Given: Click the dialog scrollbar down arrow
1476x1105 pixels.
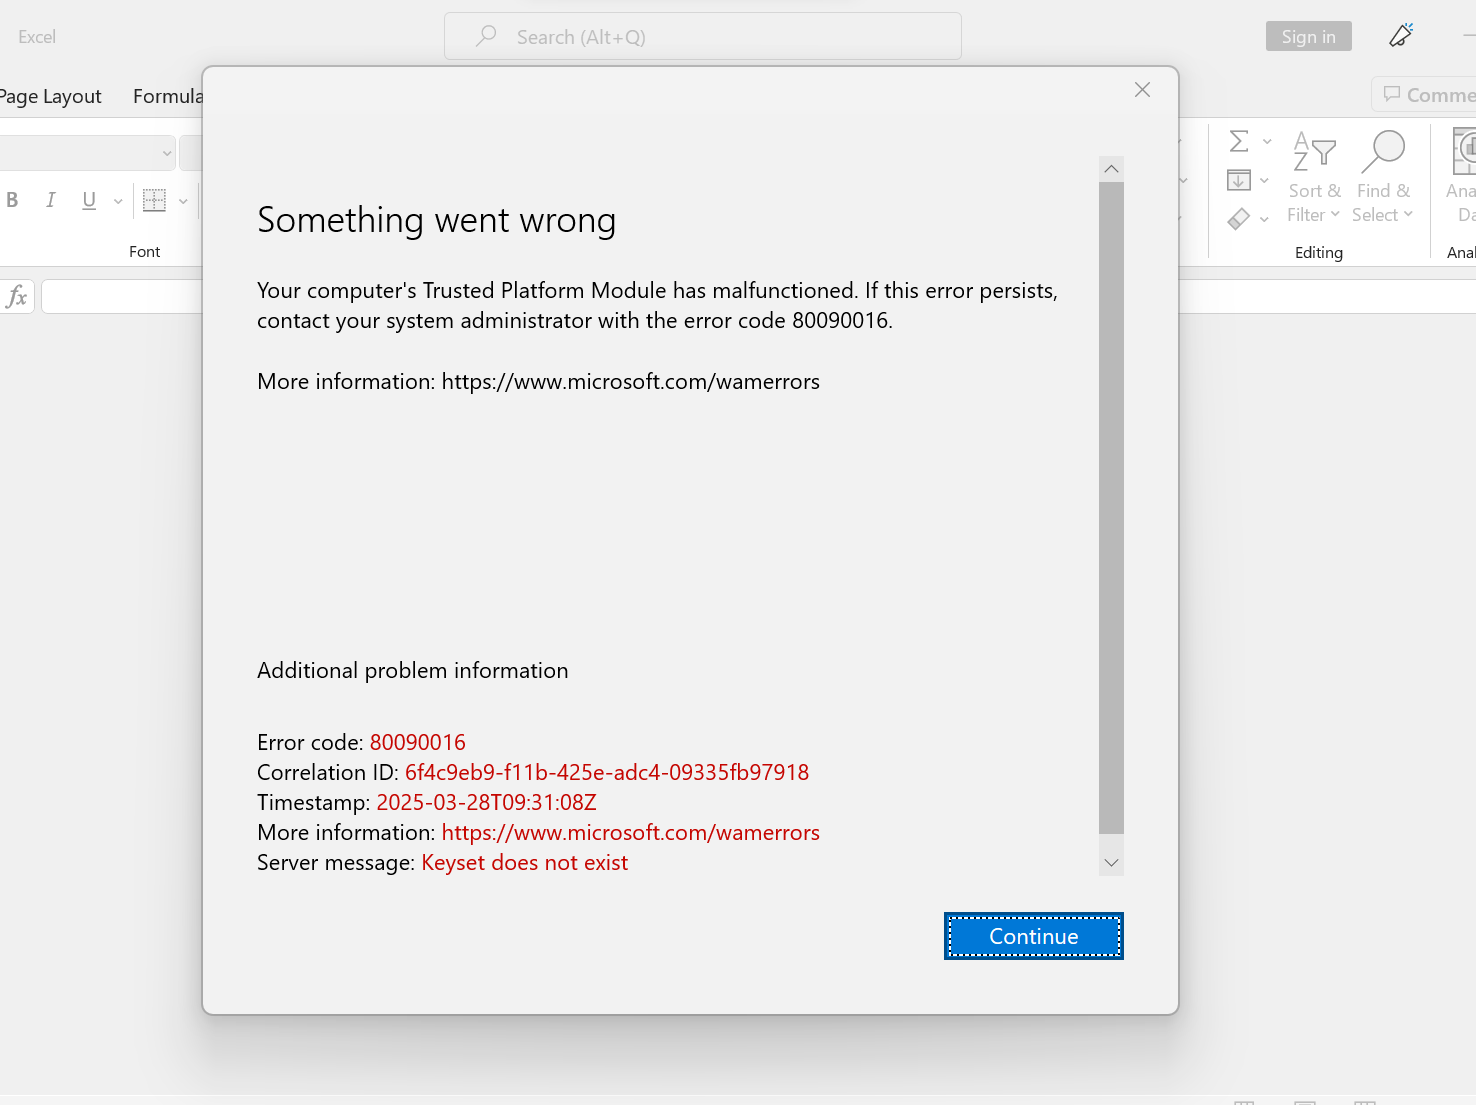Looking at the screenshot, I should coord(1111,862).
